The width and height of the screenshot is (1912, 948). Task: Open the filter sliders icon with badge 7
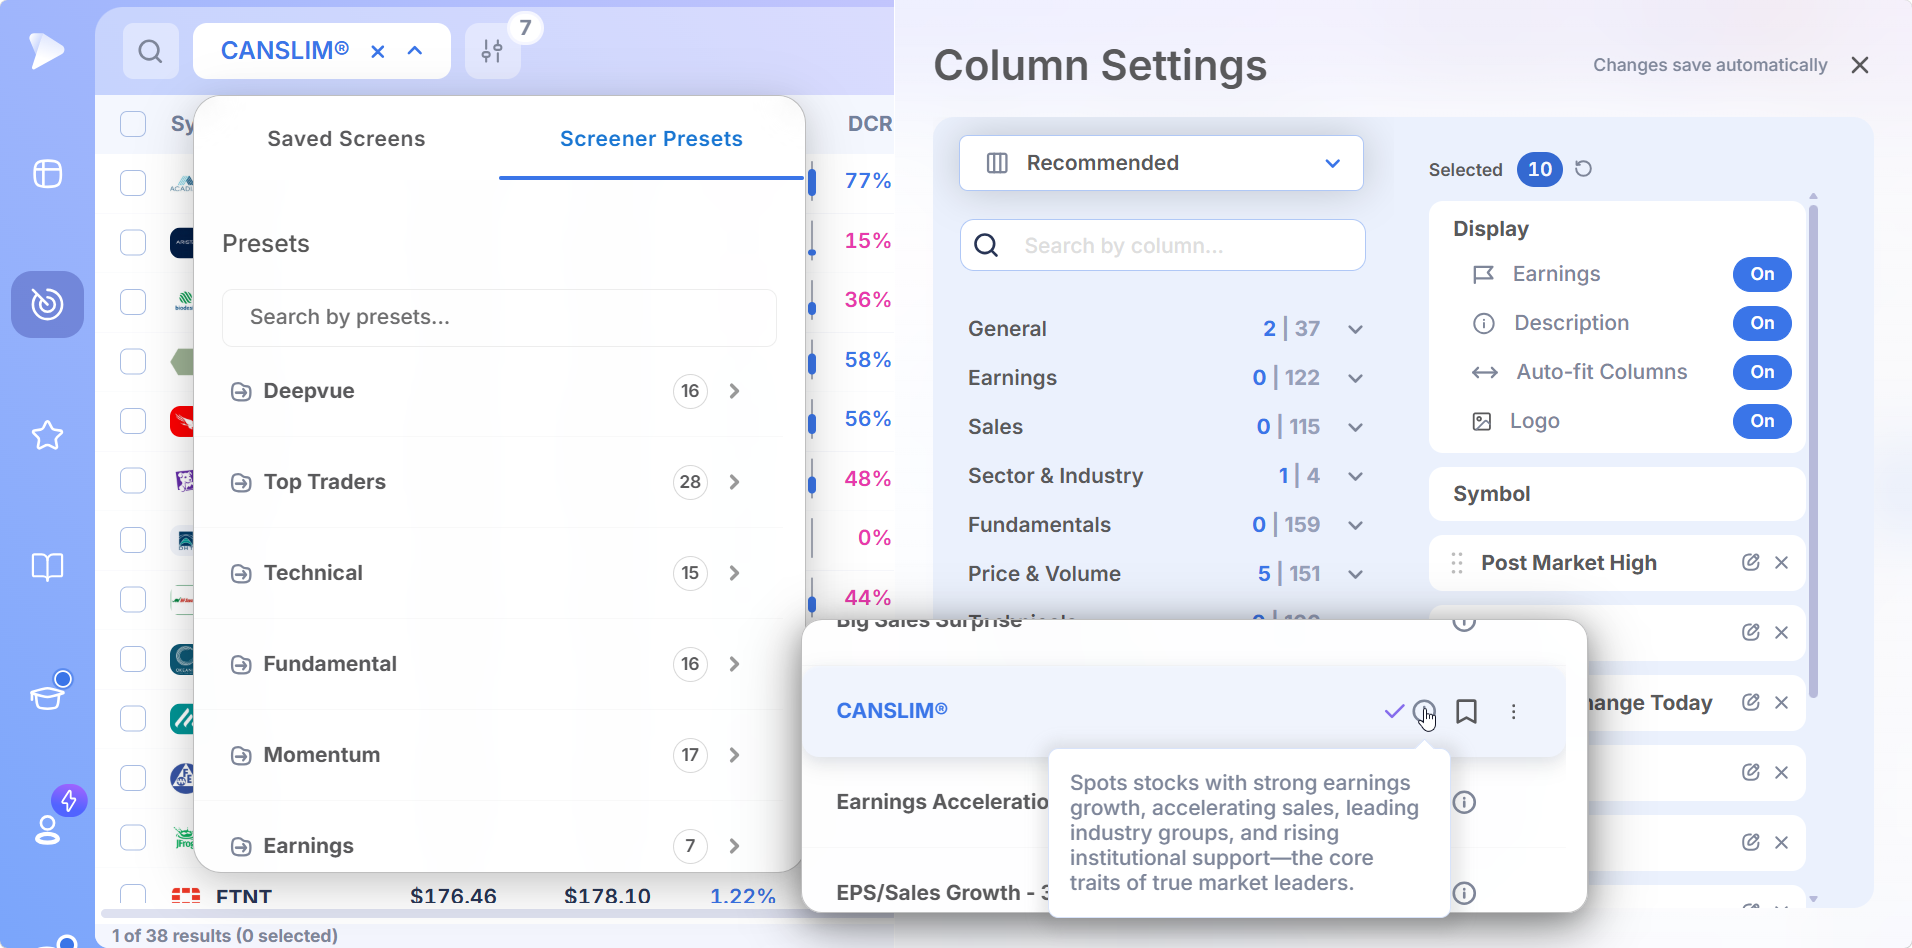pos(492,51)
